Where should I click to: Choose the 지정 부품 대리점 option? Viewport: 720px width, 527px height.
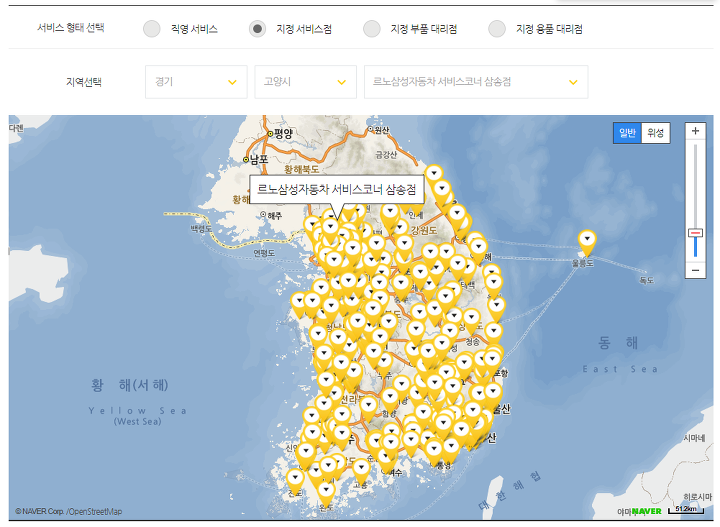point(371,29)
